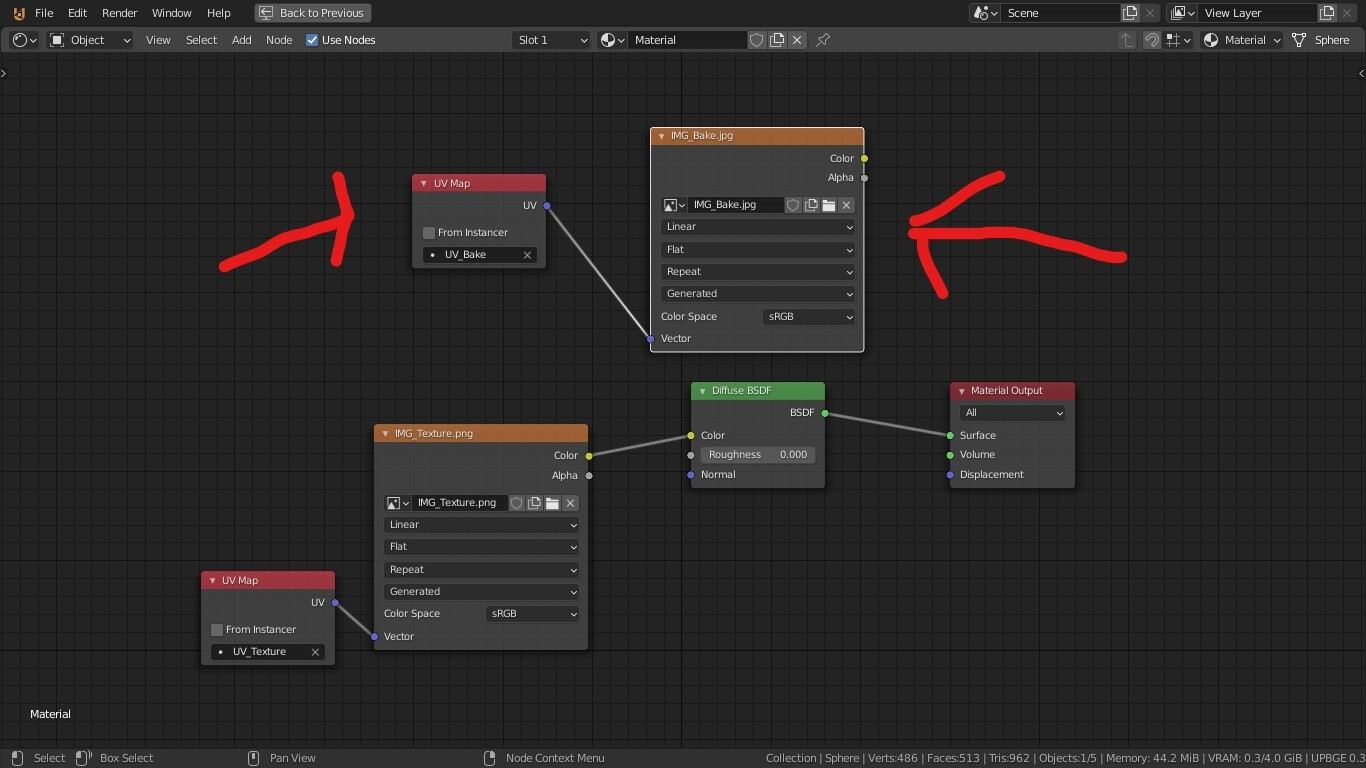Toggle fake user shield for IMG_Bake.jpg
This screenshot has height=768, width=1366.
click(x=793, y=205)
